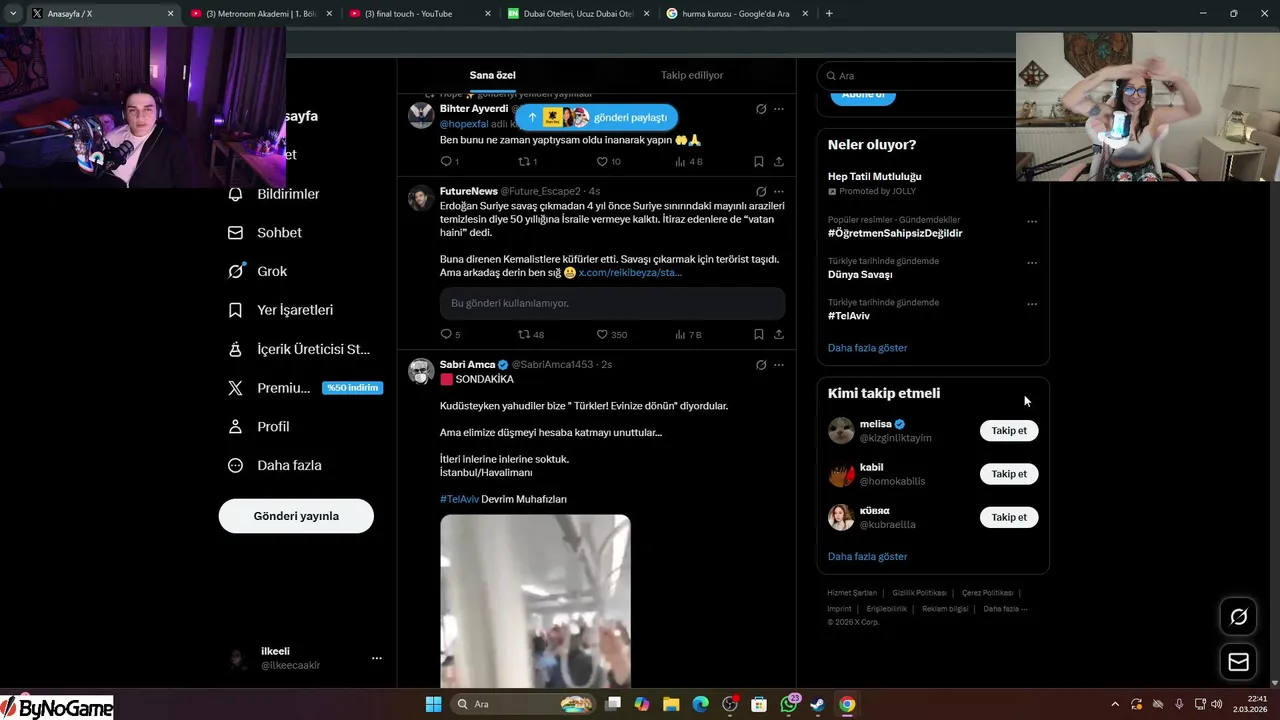Open options for Dünya Savaşı trend
Screen dimensions: 1280x720
click(1032, 263)
